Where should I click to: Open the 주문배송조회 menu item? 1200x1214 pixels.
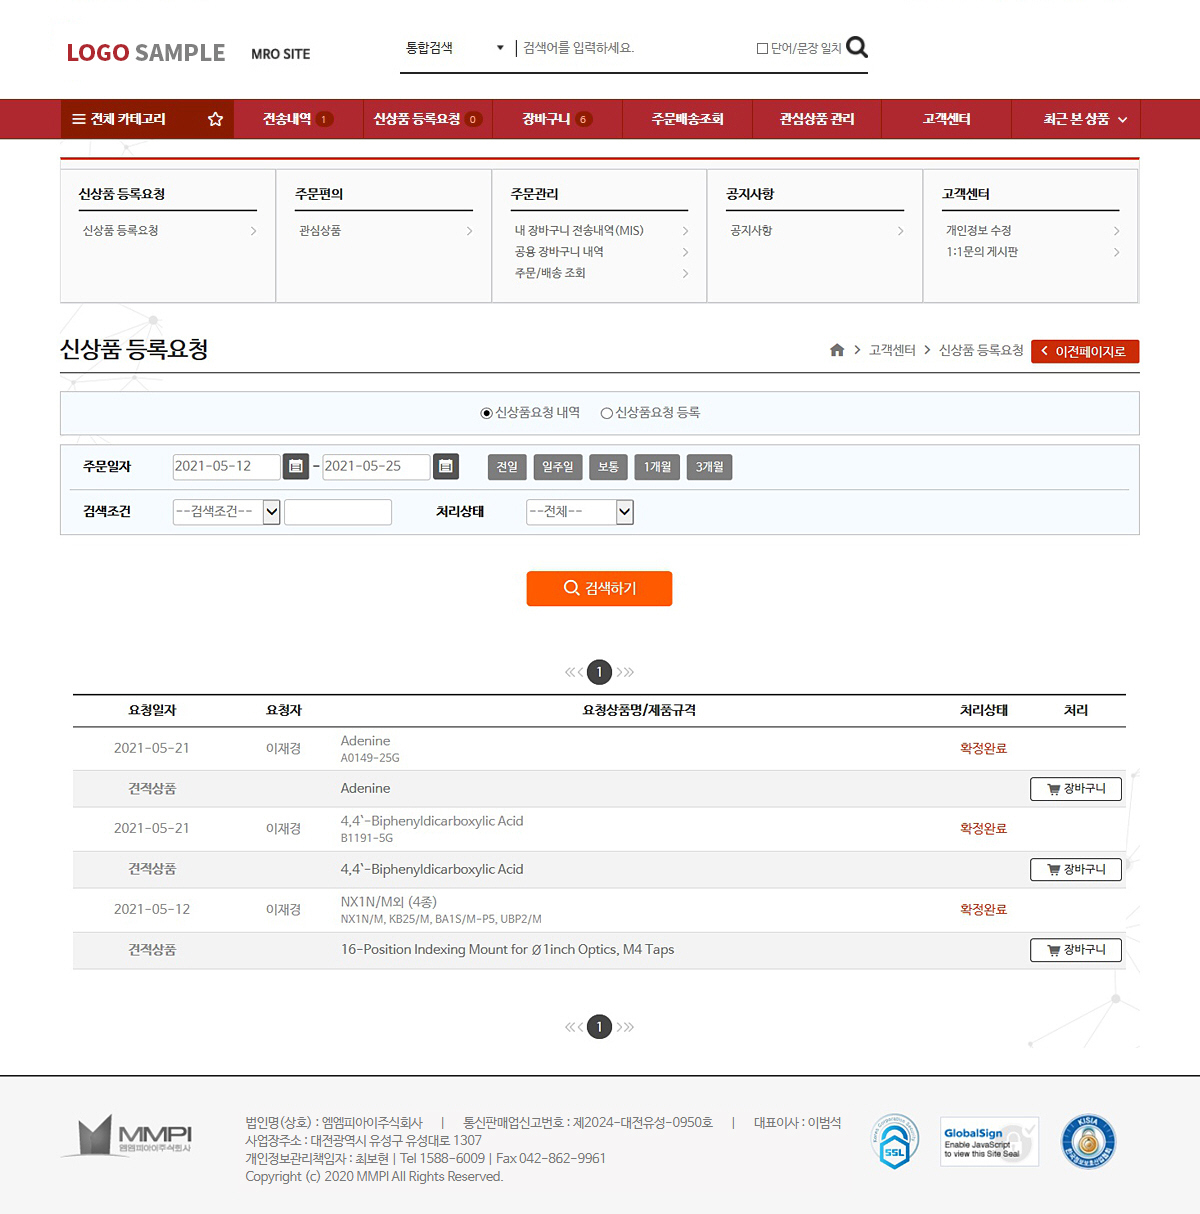tap(687, 119)
